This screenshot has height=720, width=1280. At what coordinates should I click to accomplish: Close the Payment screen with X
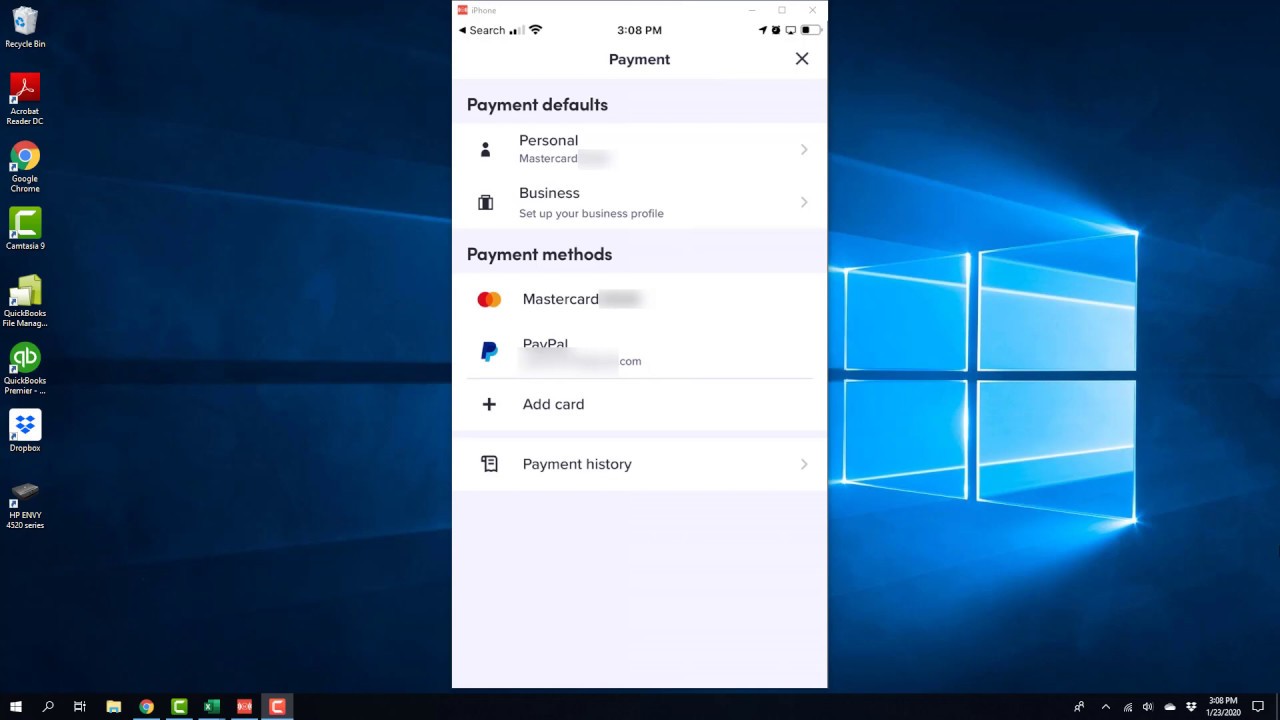tap(802, 59)
